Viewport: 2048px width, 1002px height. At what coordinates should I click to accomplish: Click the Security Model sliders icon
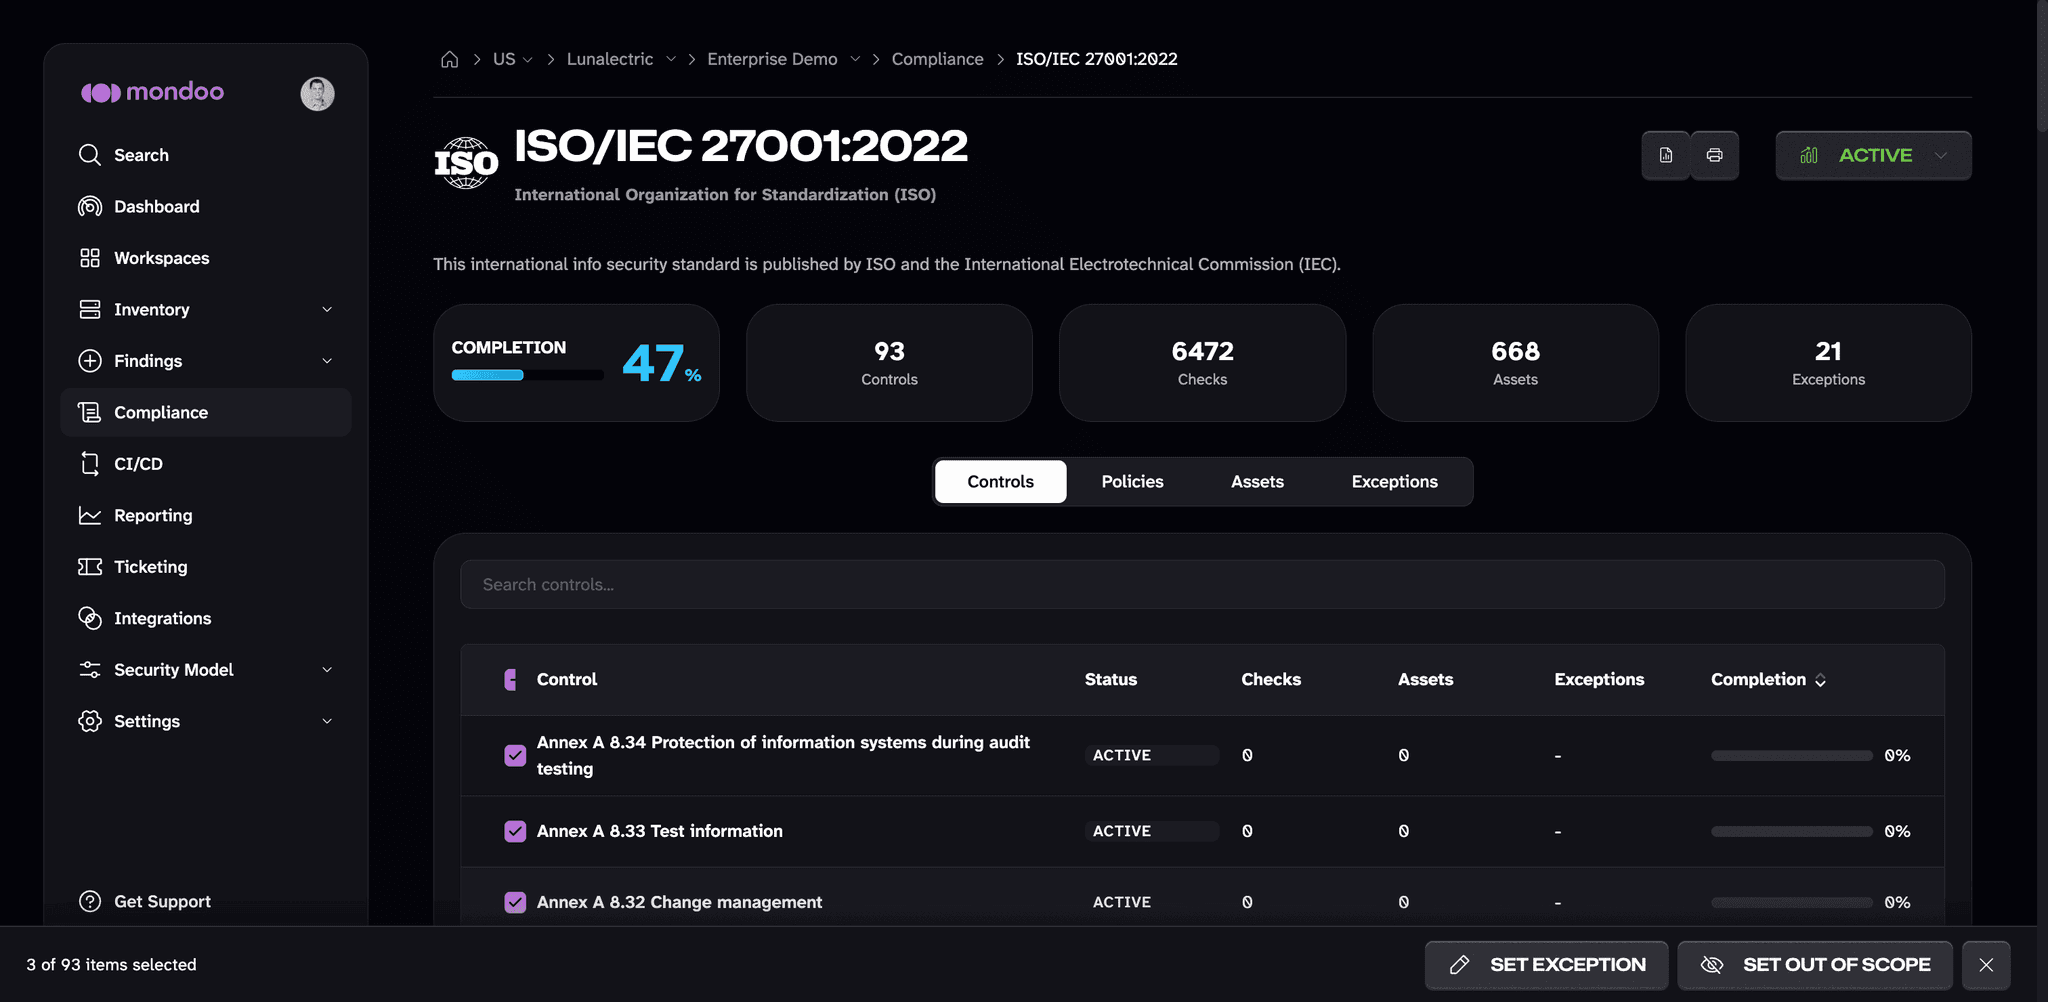click(x=90, y=670)
